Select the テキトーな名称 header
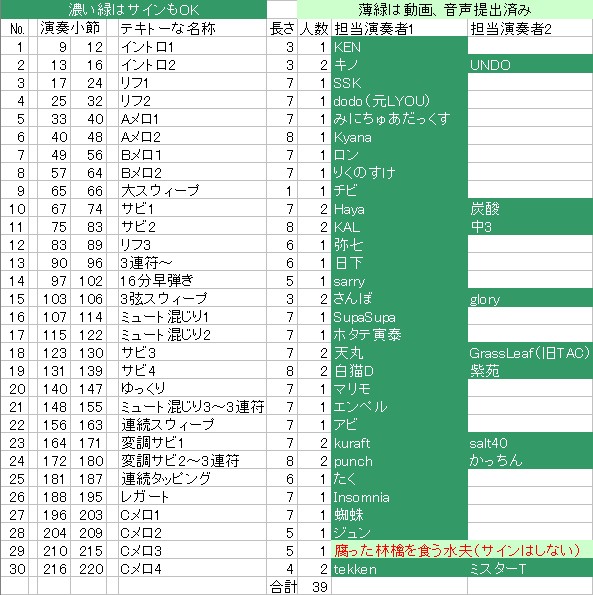593x595 pixels. (x=192, y=29)
